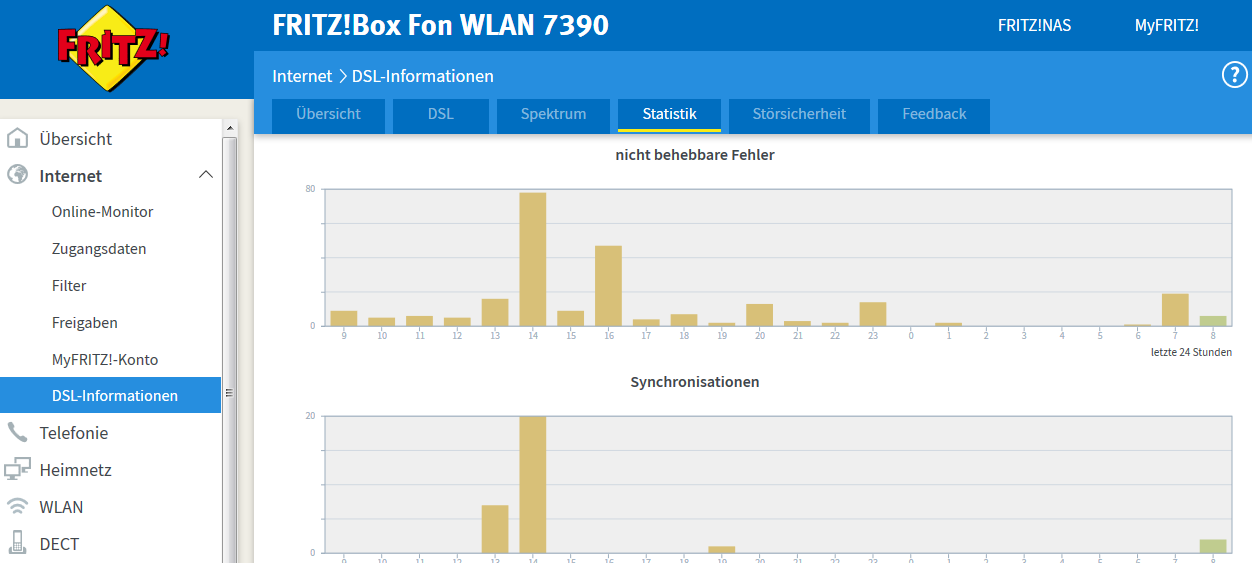Screen dimensions: 1252x563
Task: Click the Übersicht house icon
Action: [17, 138]
